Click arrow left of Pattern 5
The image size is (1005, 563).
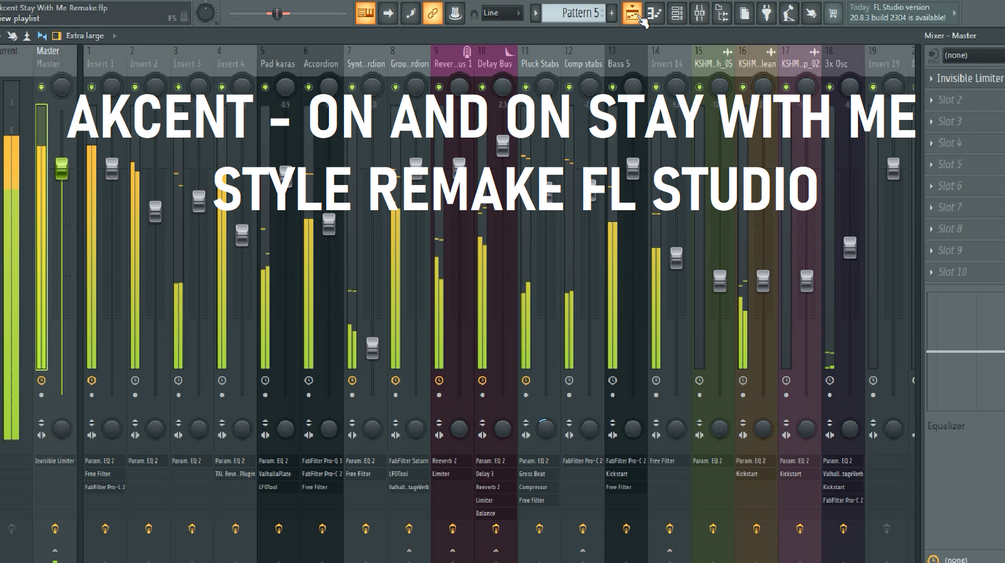(x=535, y=13)
